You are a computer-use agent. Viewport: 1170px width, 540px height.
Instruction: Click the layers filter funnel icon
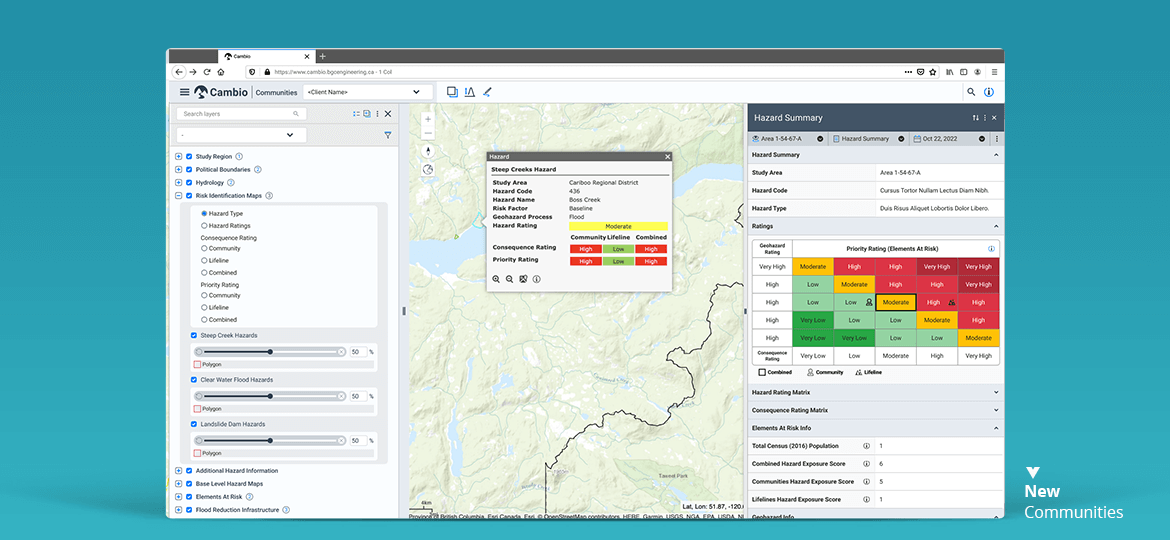click(388, 135)
